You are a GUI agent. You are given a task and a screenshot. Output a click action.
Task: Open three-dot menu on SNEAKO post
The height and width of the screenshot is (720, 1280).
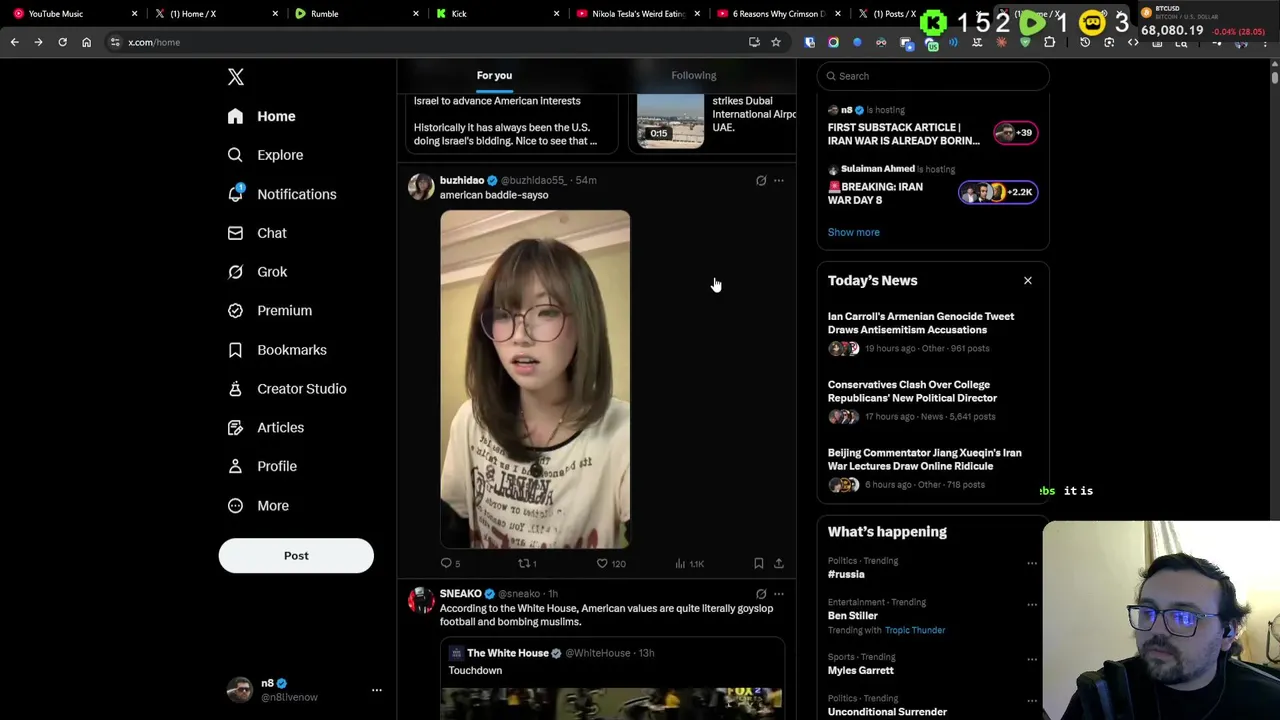[x=779, y=594]
